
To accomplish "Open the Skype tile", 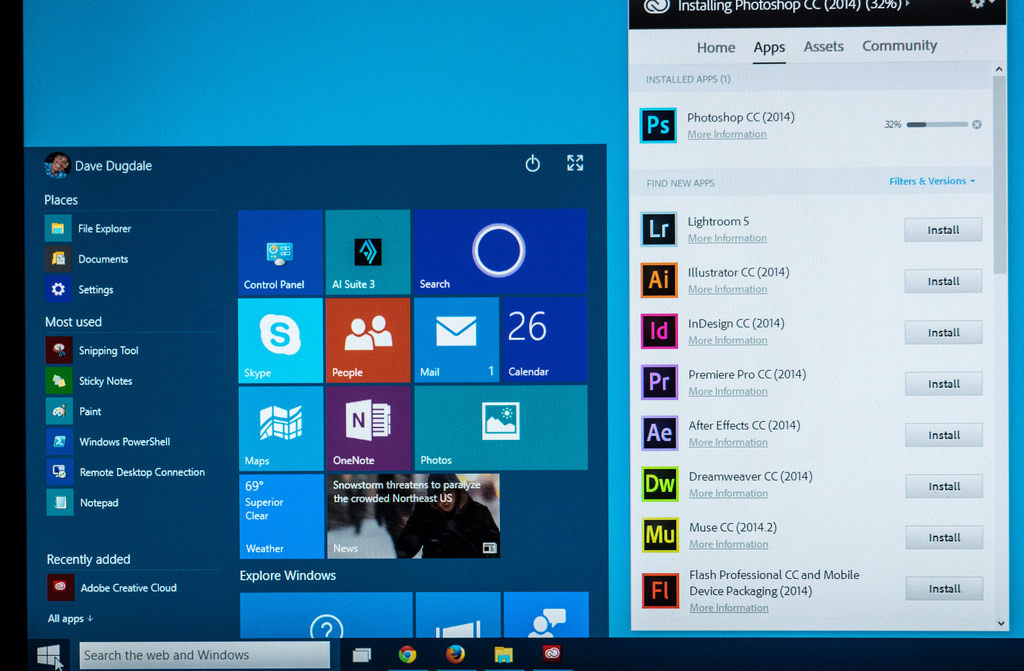I will 279,340.
